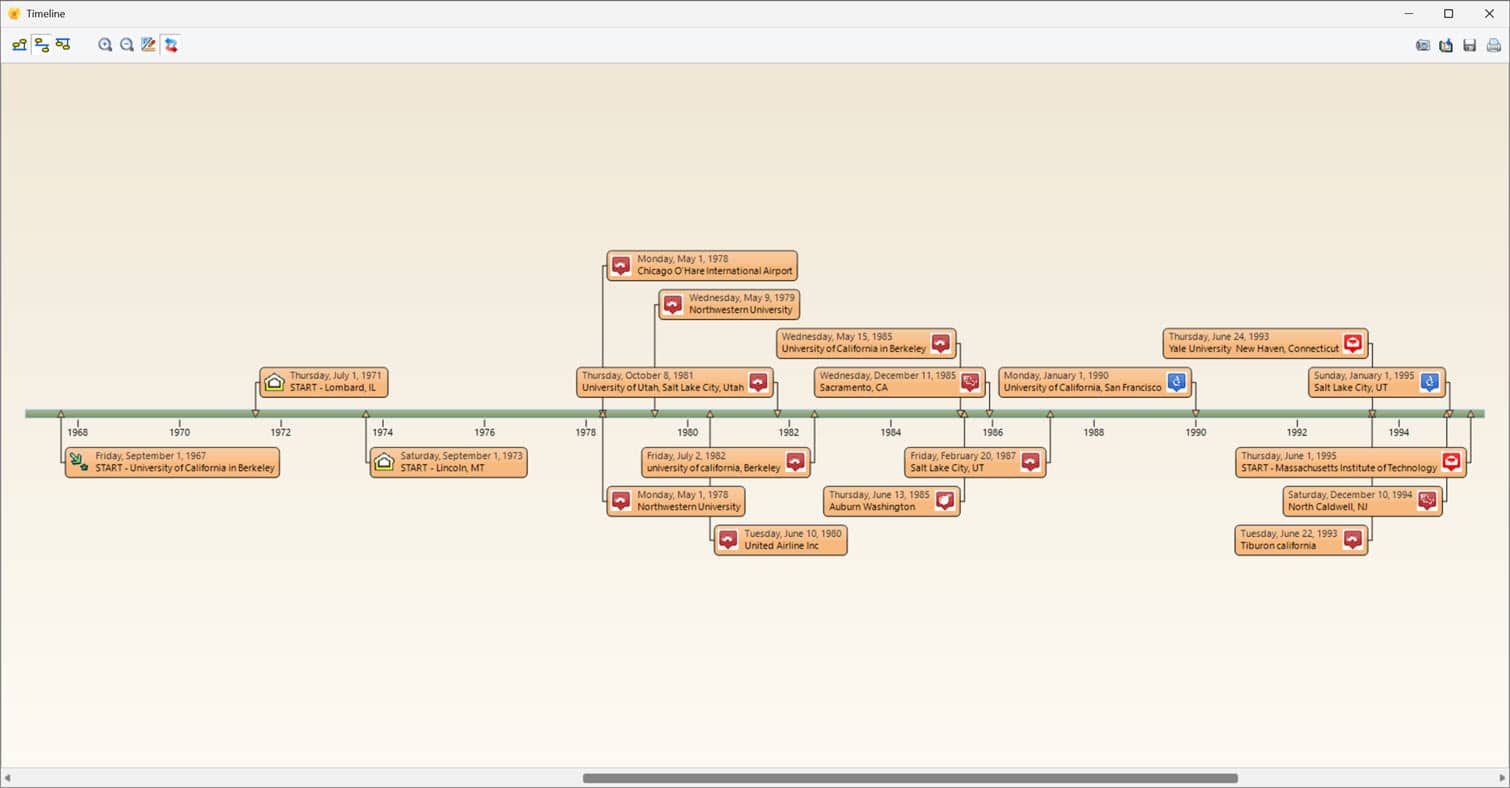Screen dimensions: 1510x788
Task: Click the date text Tuesday, June 10, 1980
Action: tap(793, 534)
